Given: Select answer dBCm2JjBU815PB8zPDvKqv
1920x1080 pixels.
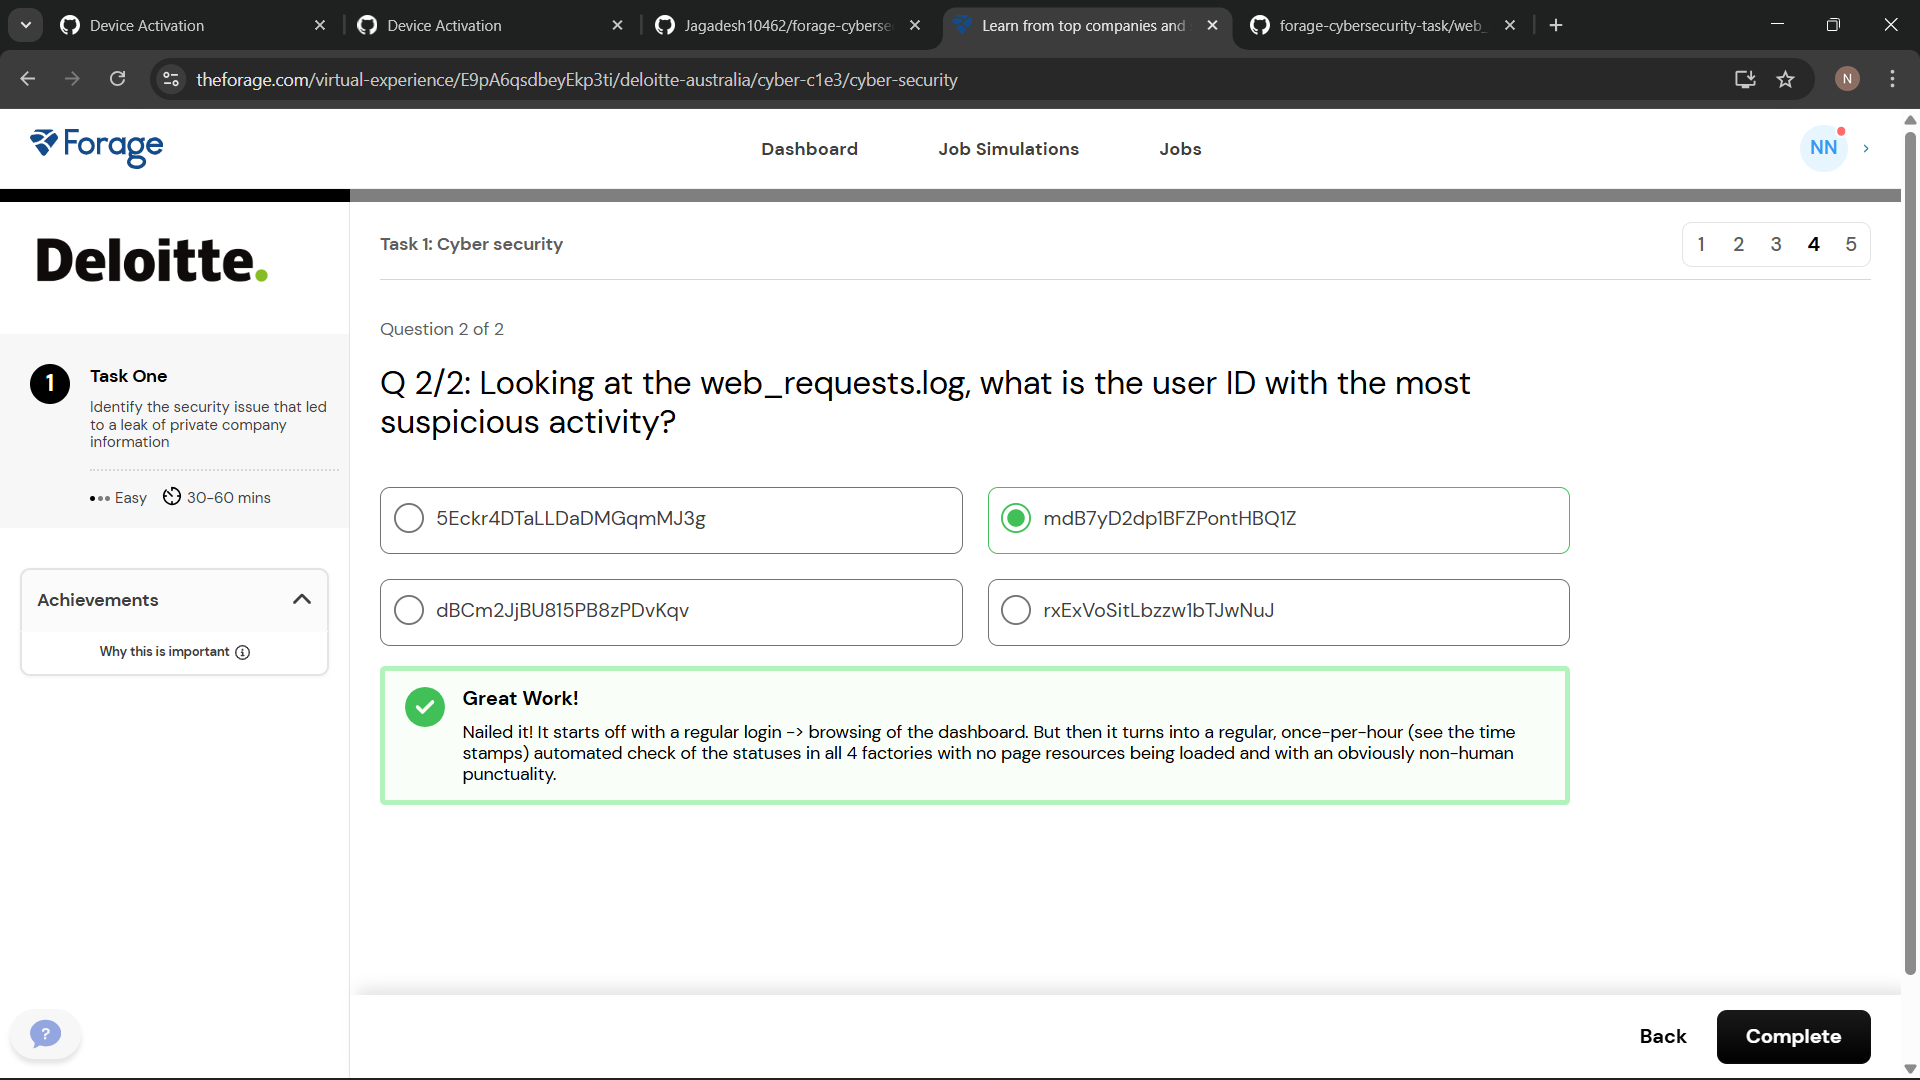Looking at the screenshot, I should pos(409,611).
